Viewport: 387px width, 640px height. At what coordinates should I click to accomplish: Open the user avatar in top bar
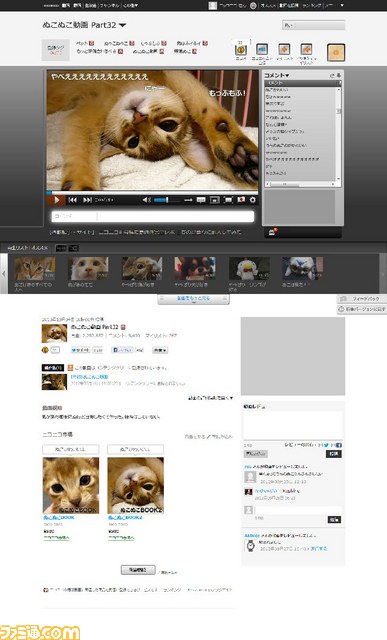point(212,5)
